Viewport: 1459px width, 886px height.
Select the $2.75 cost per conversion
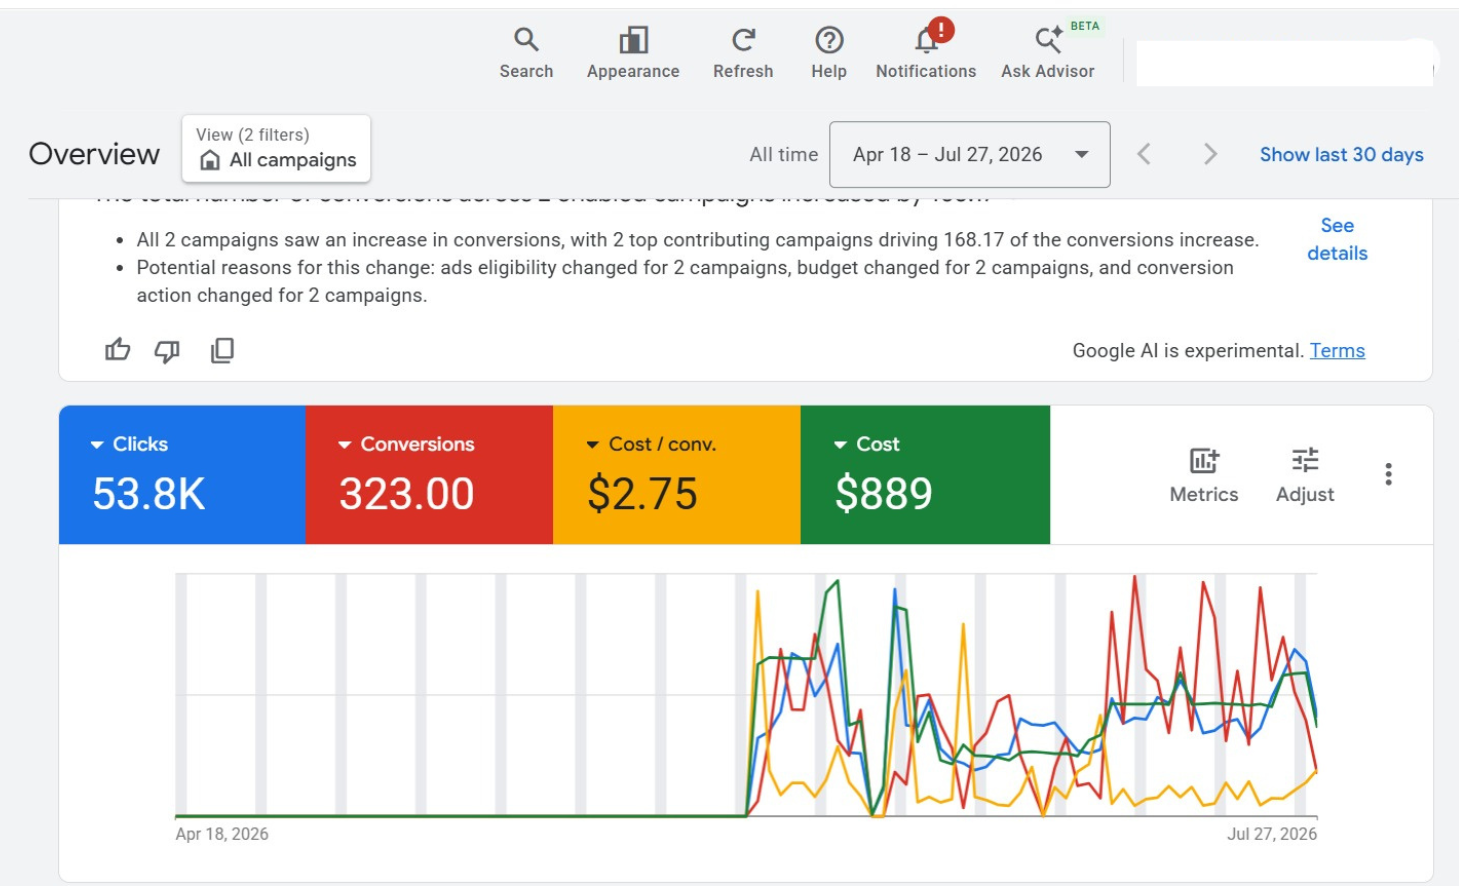[642, 494]
